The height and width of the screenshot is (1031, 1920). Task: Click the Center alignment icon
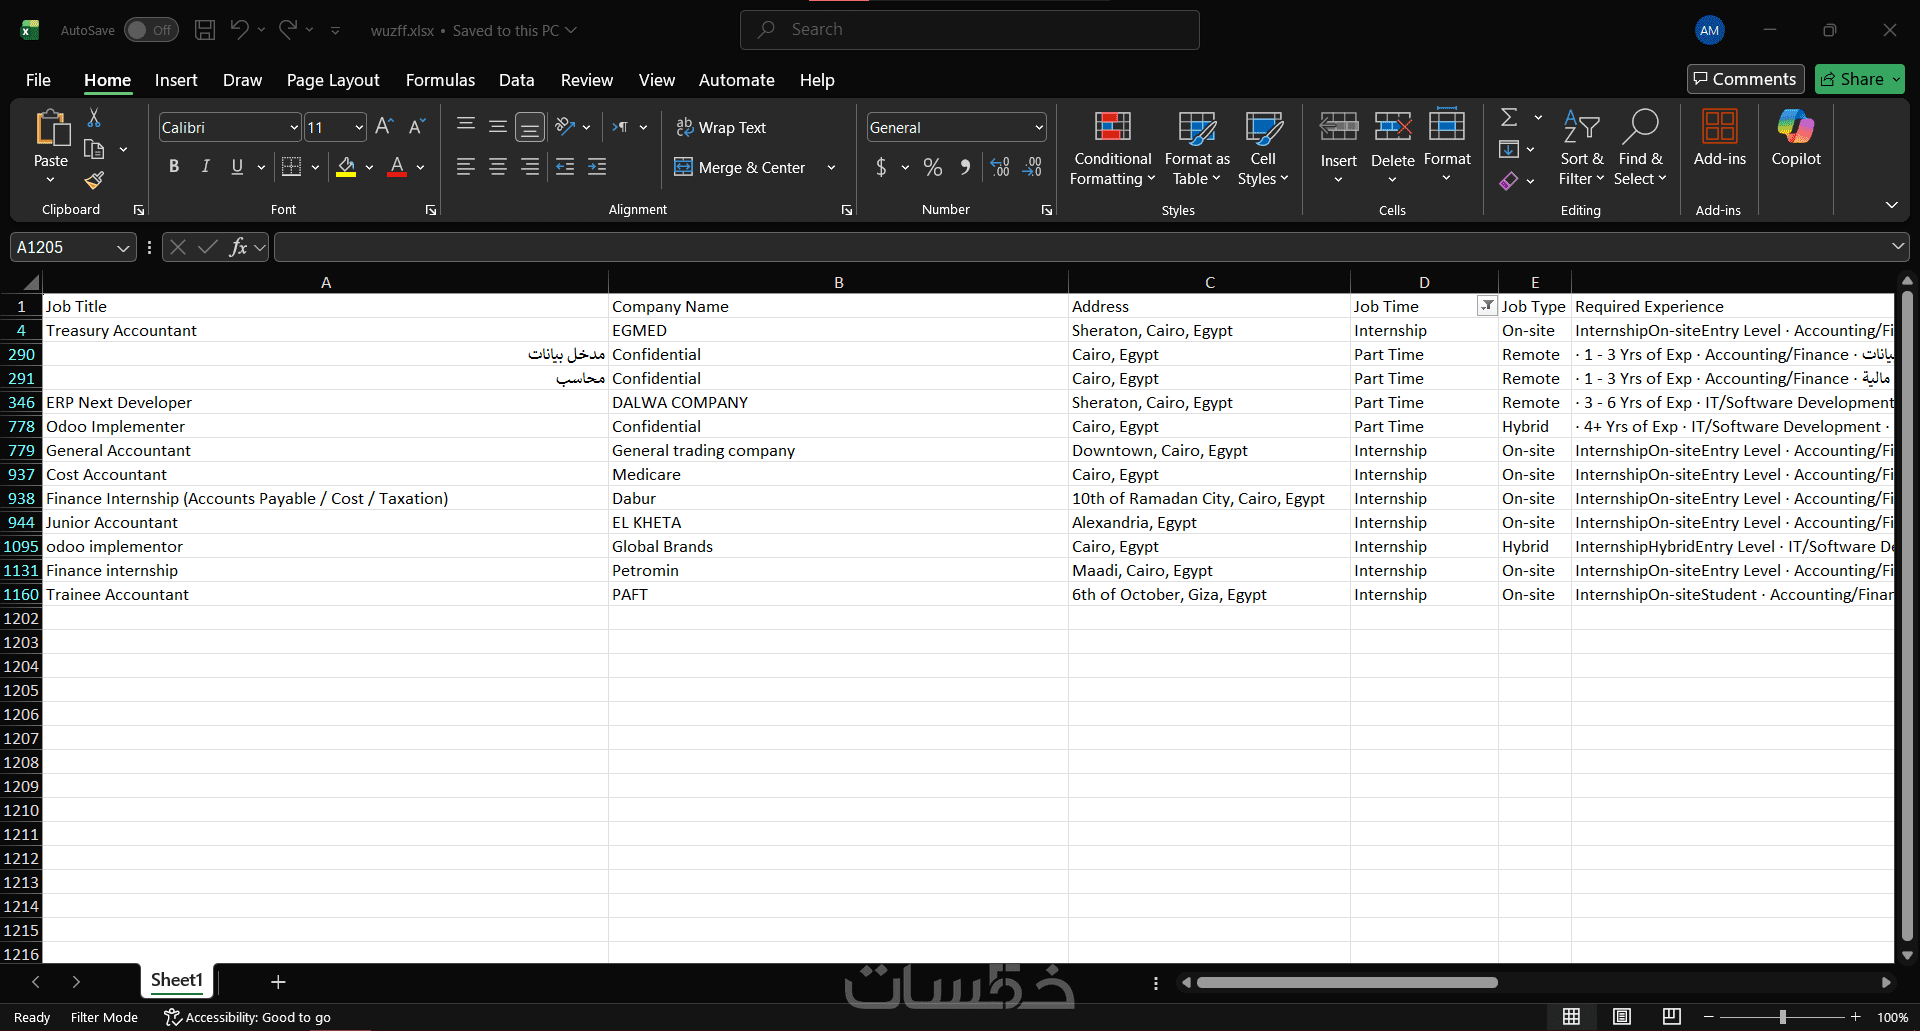tap(498, 167)
